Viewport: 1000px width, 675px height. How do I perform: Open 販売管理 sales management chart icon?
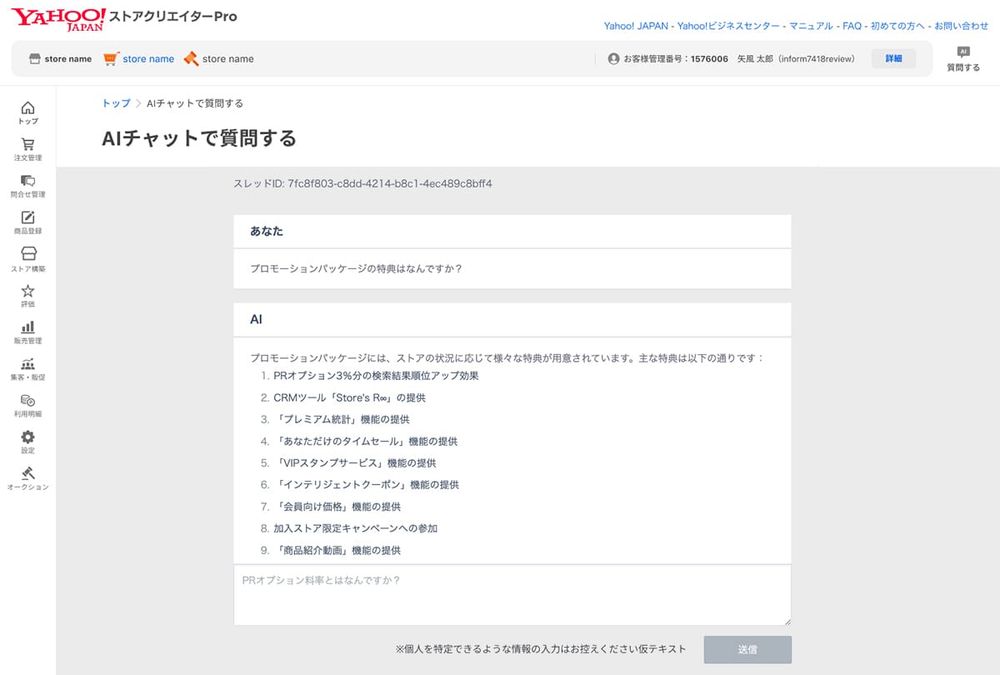[28, 333]
